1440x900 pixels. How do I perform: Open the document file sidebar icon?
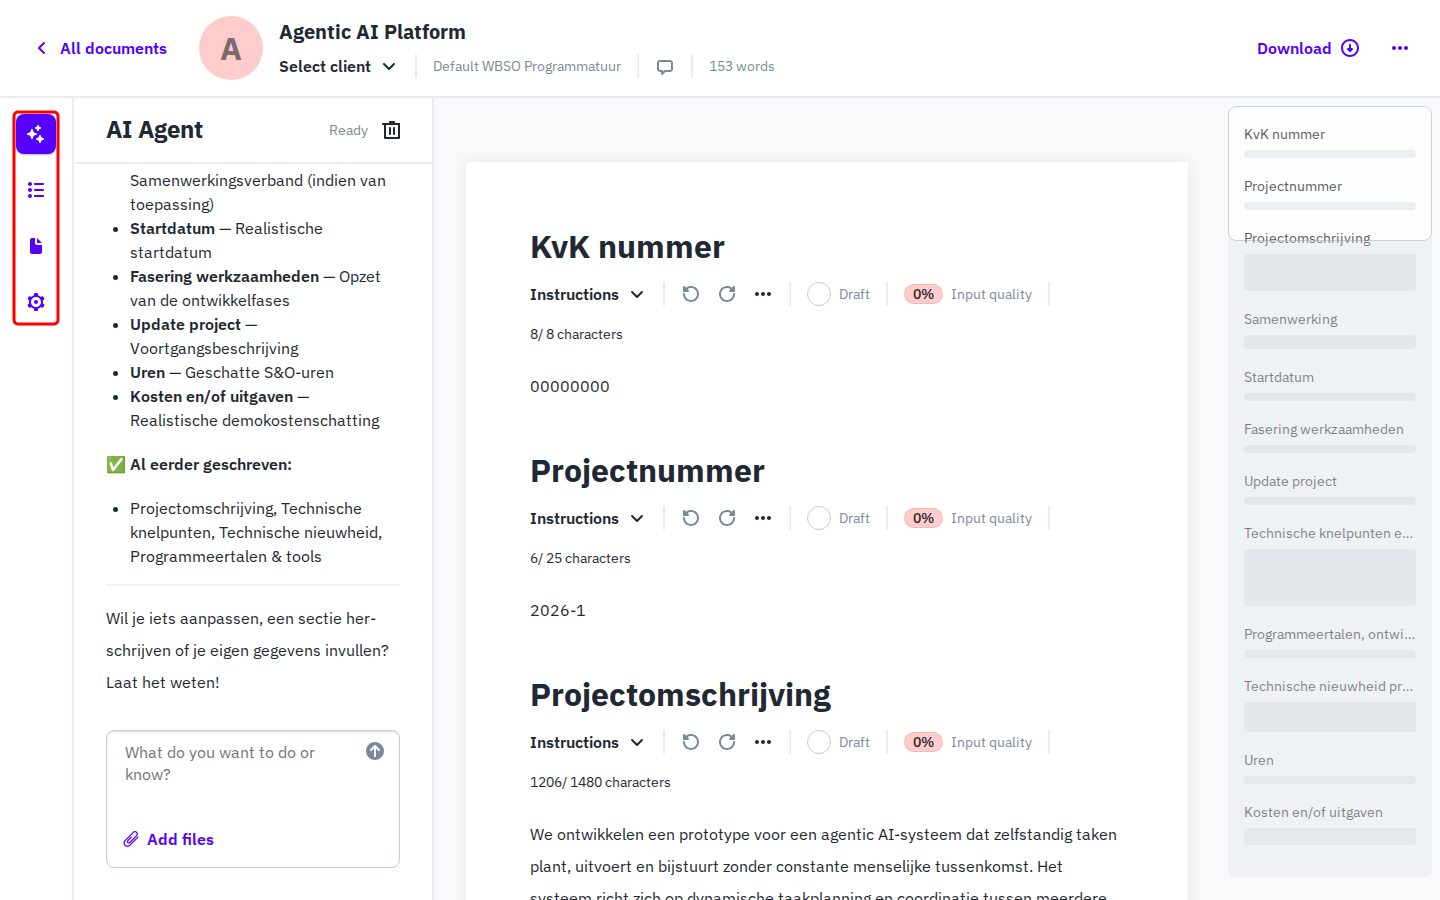point(36,246)
